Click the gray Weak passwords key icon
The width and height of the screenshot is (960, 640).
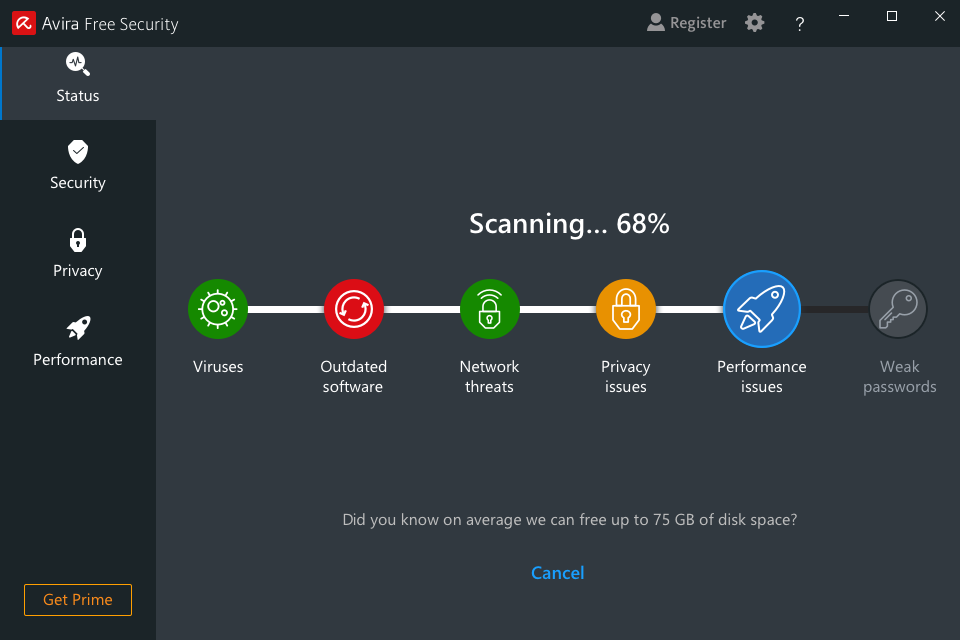[898, 309]
